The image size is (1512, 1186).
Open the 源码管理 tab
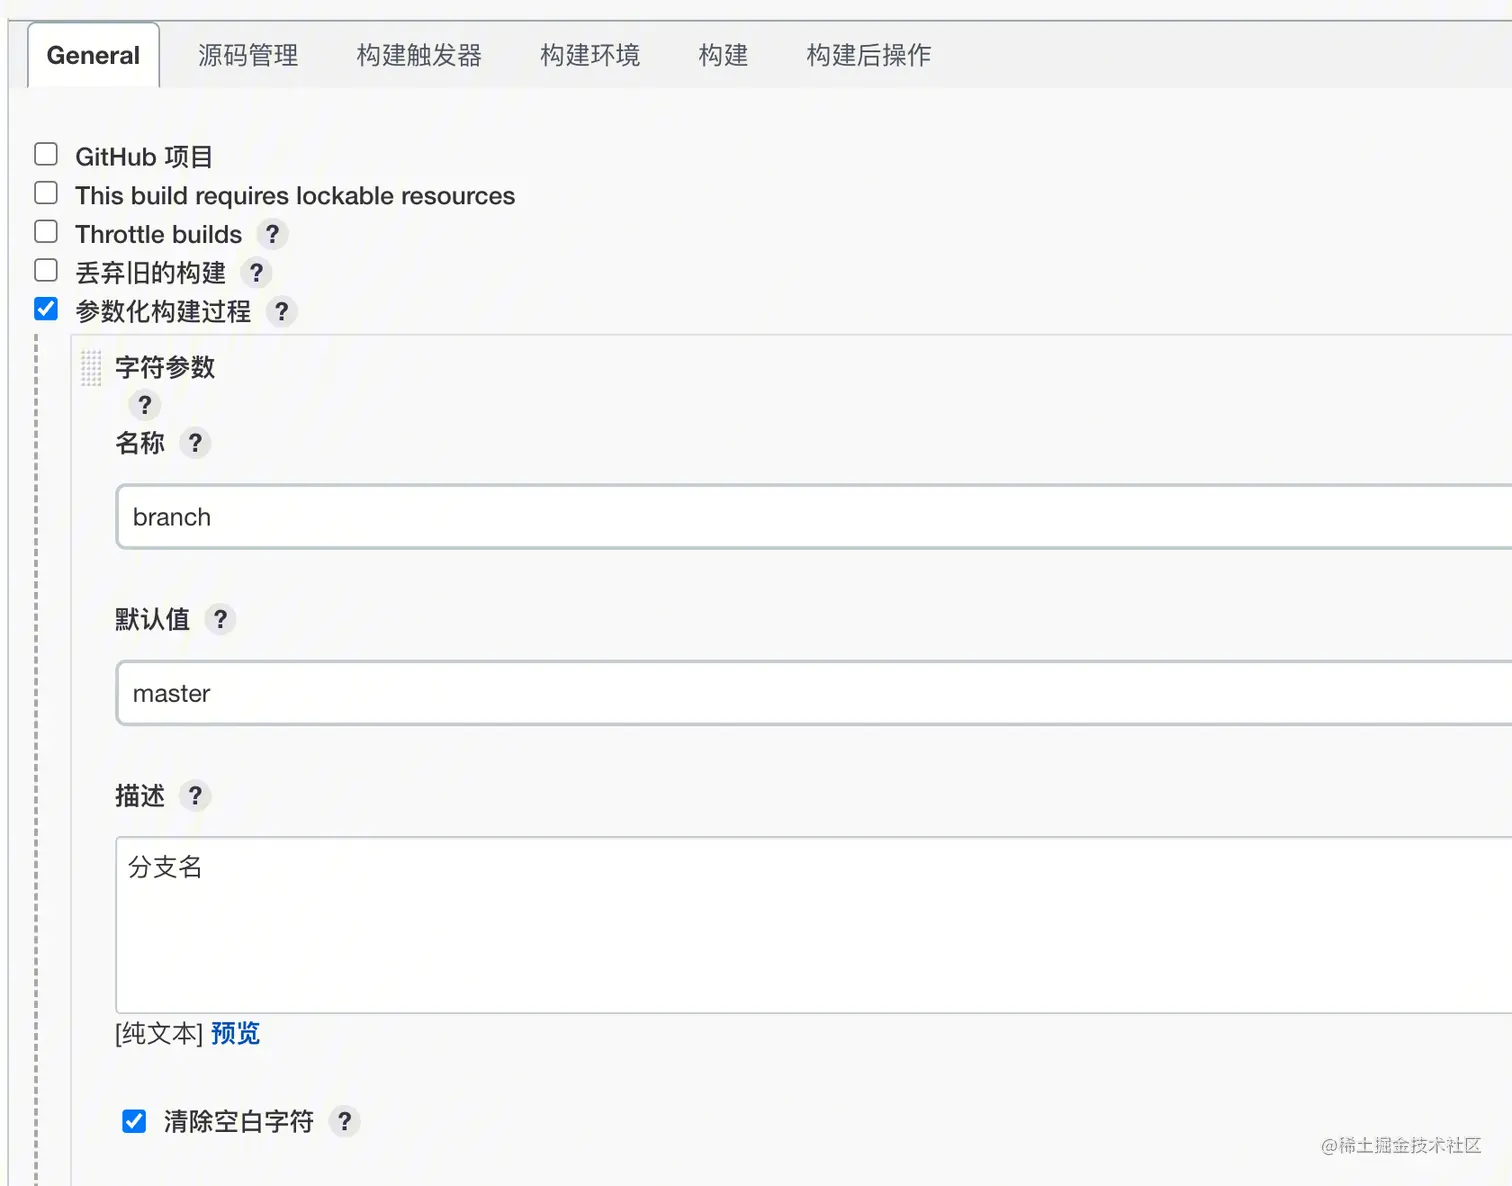[x=248, y=55]
